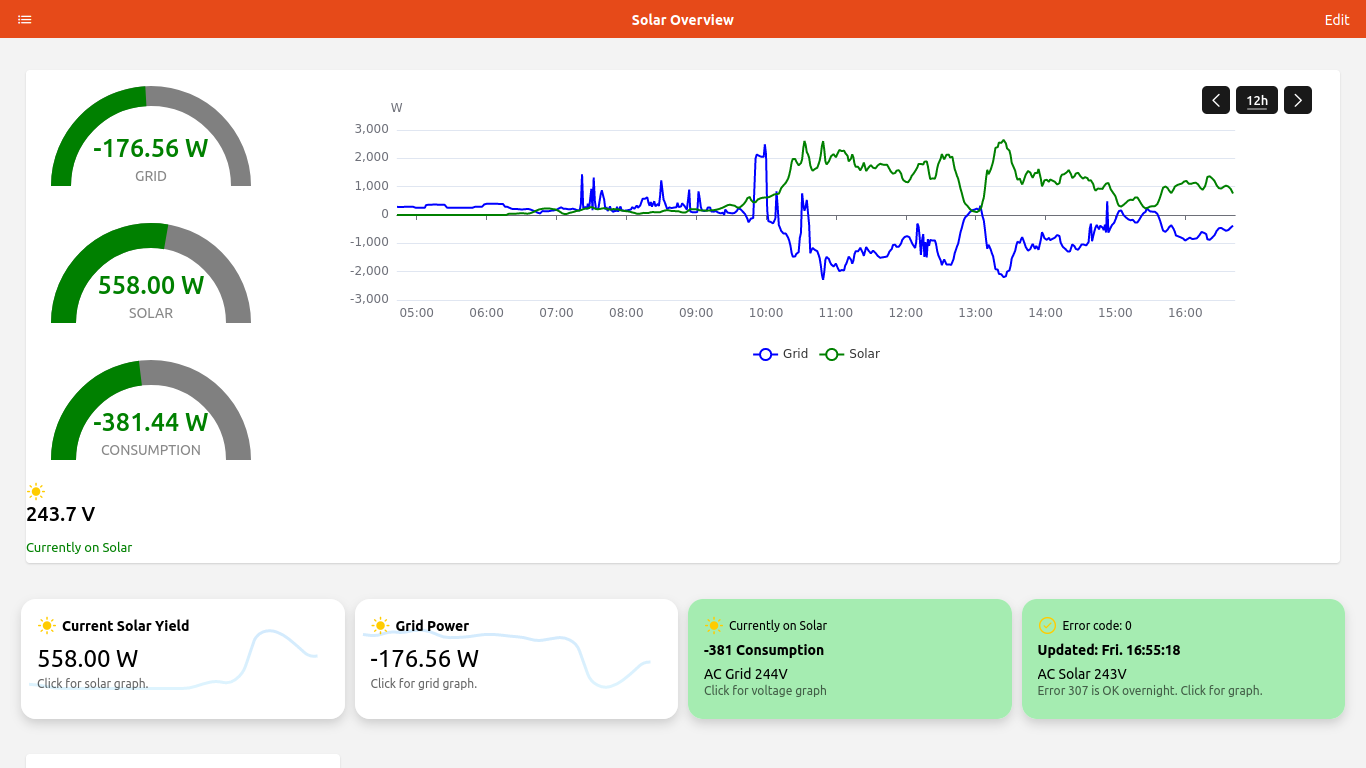
Task: Go to previous chart time period
Action: coord(1215,100)
